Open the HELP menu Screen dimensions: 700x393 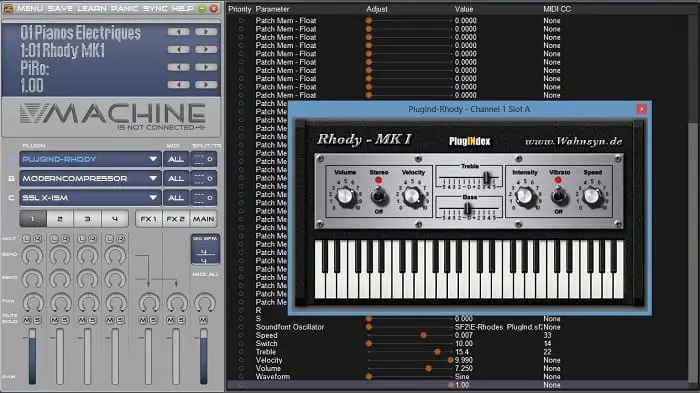183,8
